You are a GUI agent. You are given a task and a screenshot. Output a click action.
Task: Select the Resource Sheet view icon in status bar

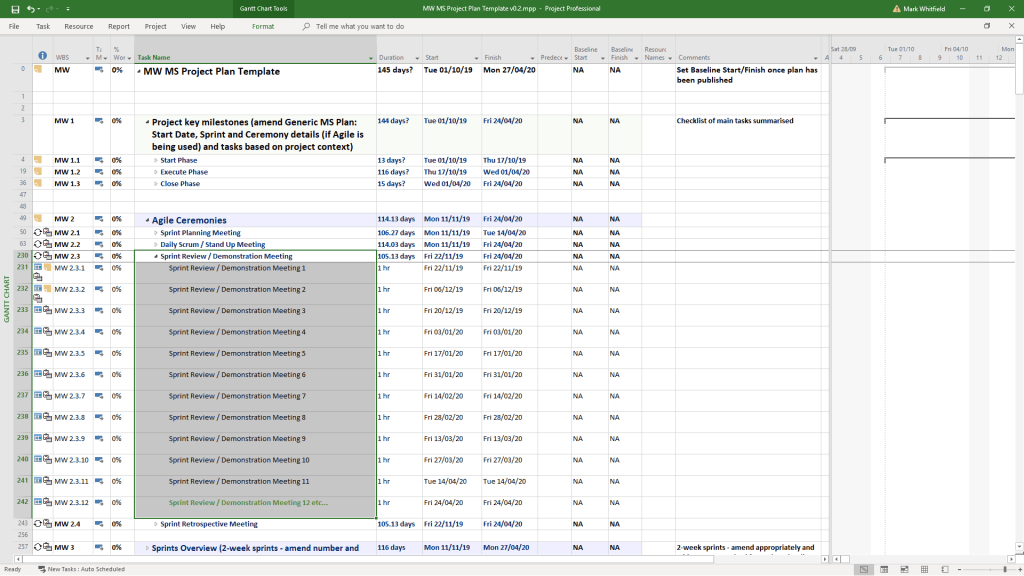pyautogui.click(x=924, y=569)
